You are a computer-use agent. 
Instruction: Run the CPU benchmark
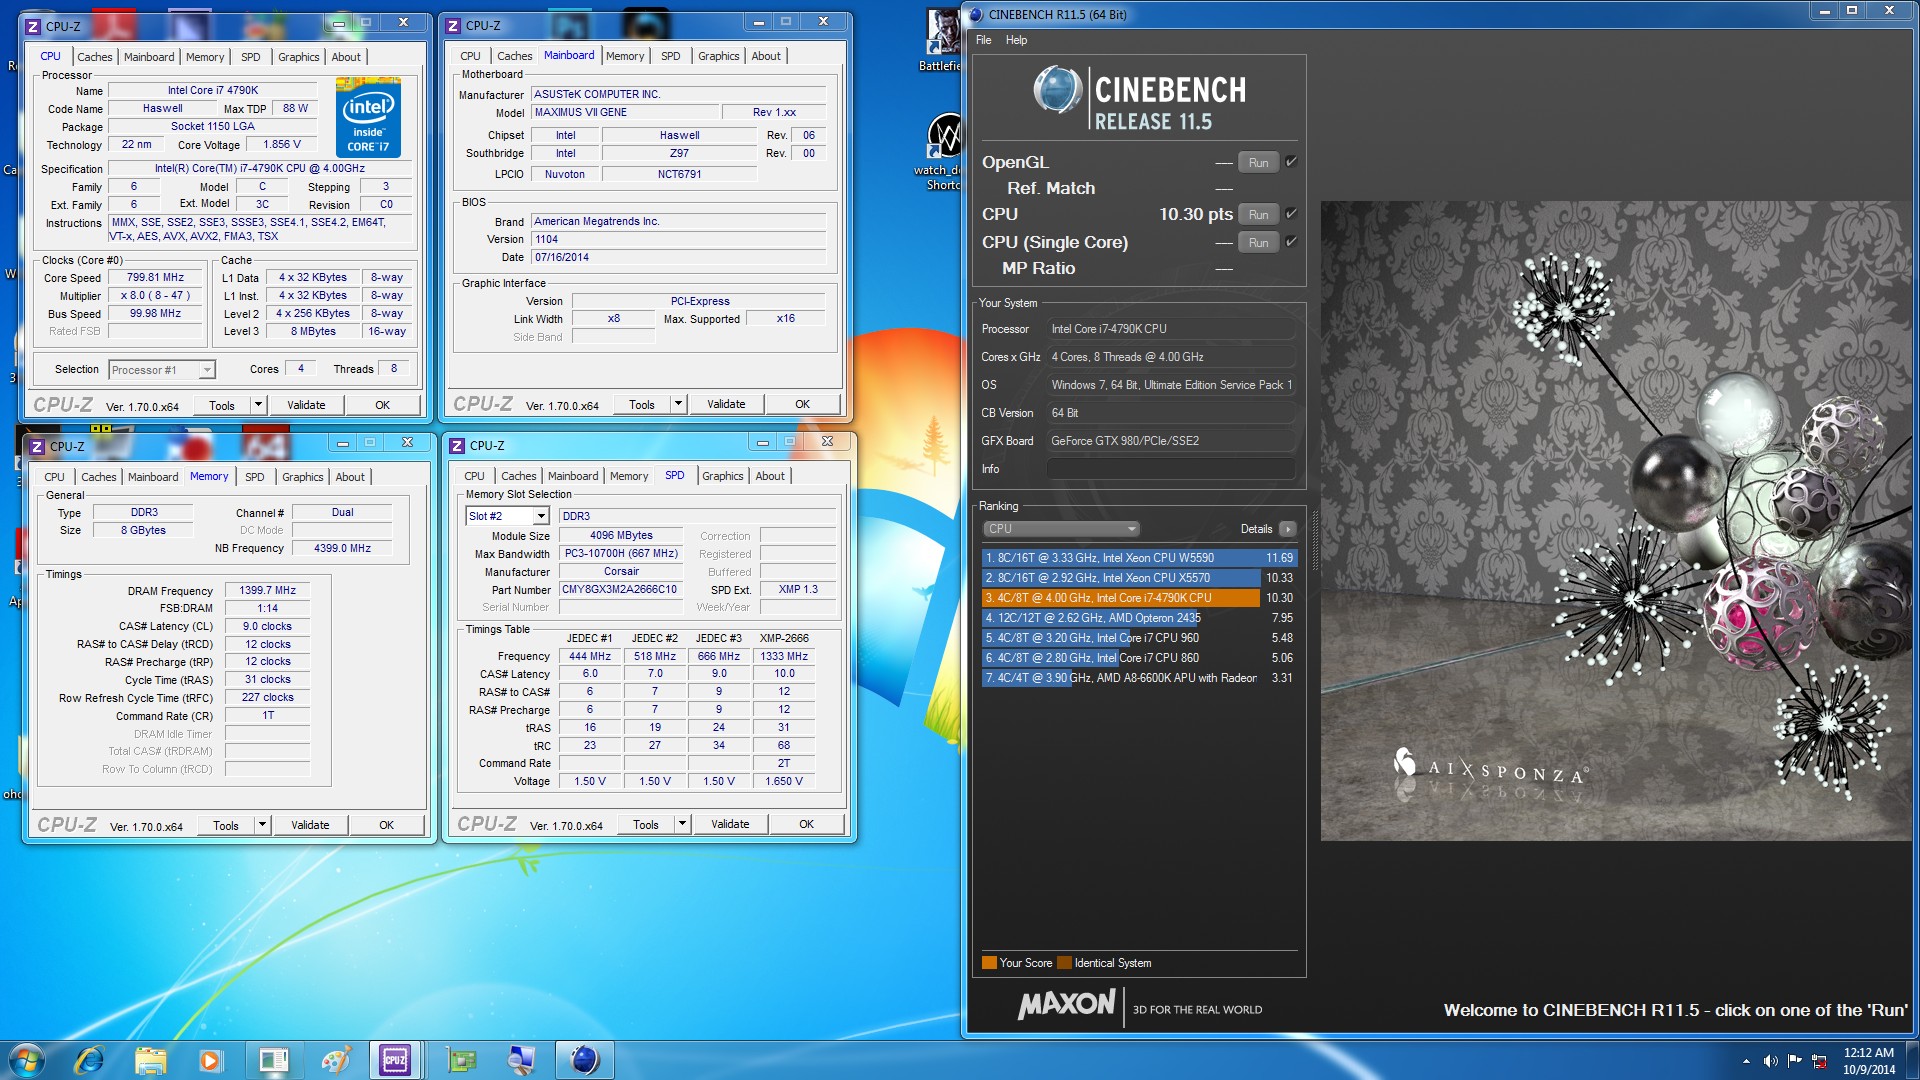click(x=1258, y=214)
